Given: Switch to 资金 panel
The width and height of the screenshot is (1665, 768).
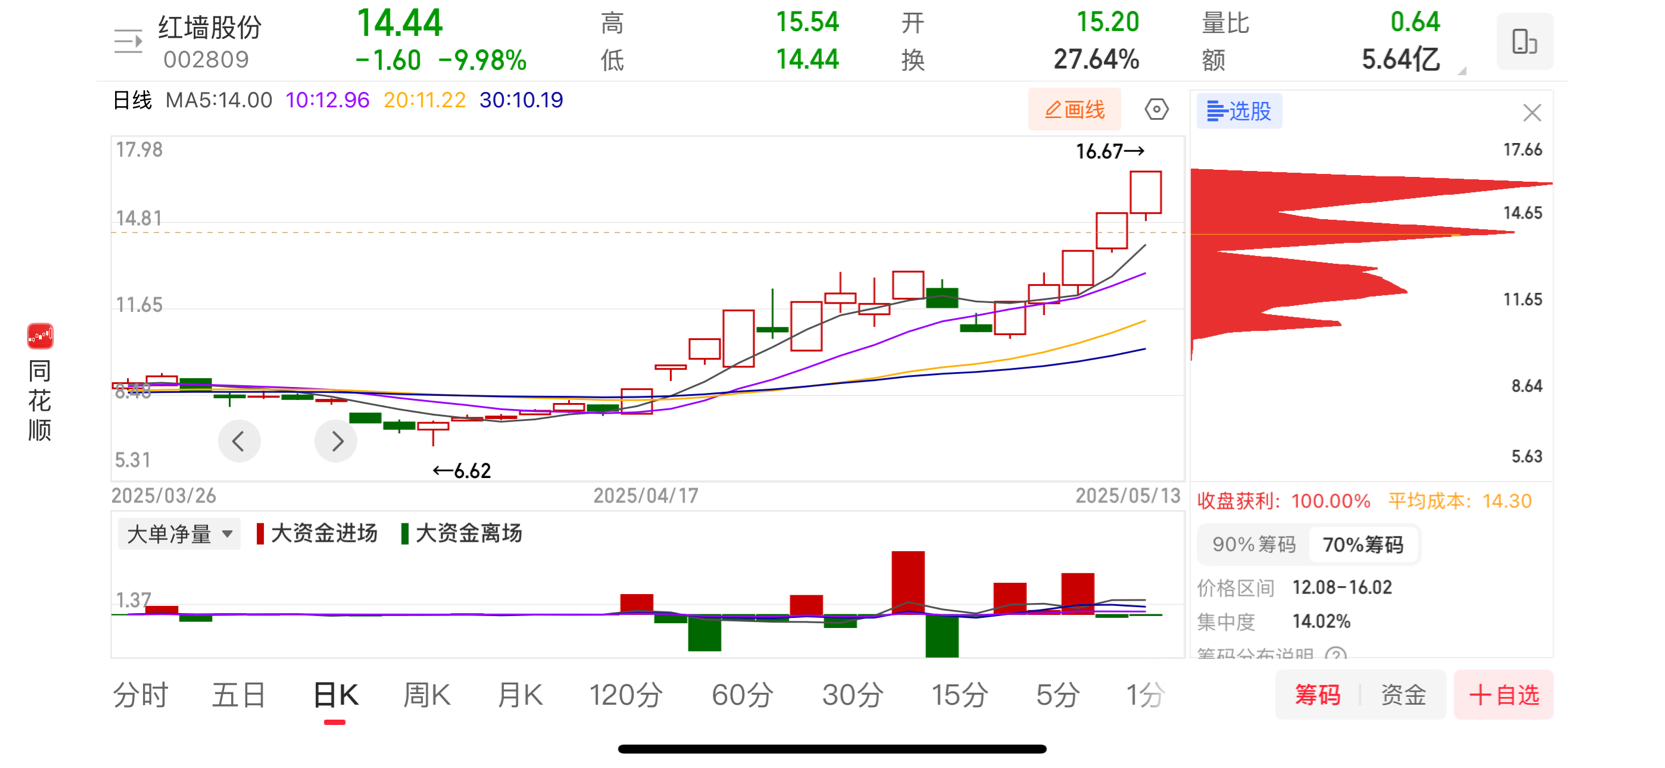Looking at the screenshot, I should (1403, 695).
